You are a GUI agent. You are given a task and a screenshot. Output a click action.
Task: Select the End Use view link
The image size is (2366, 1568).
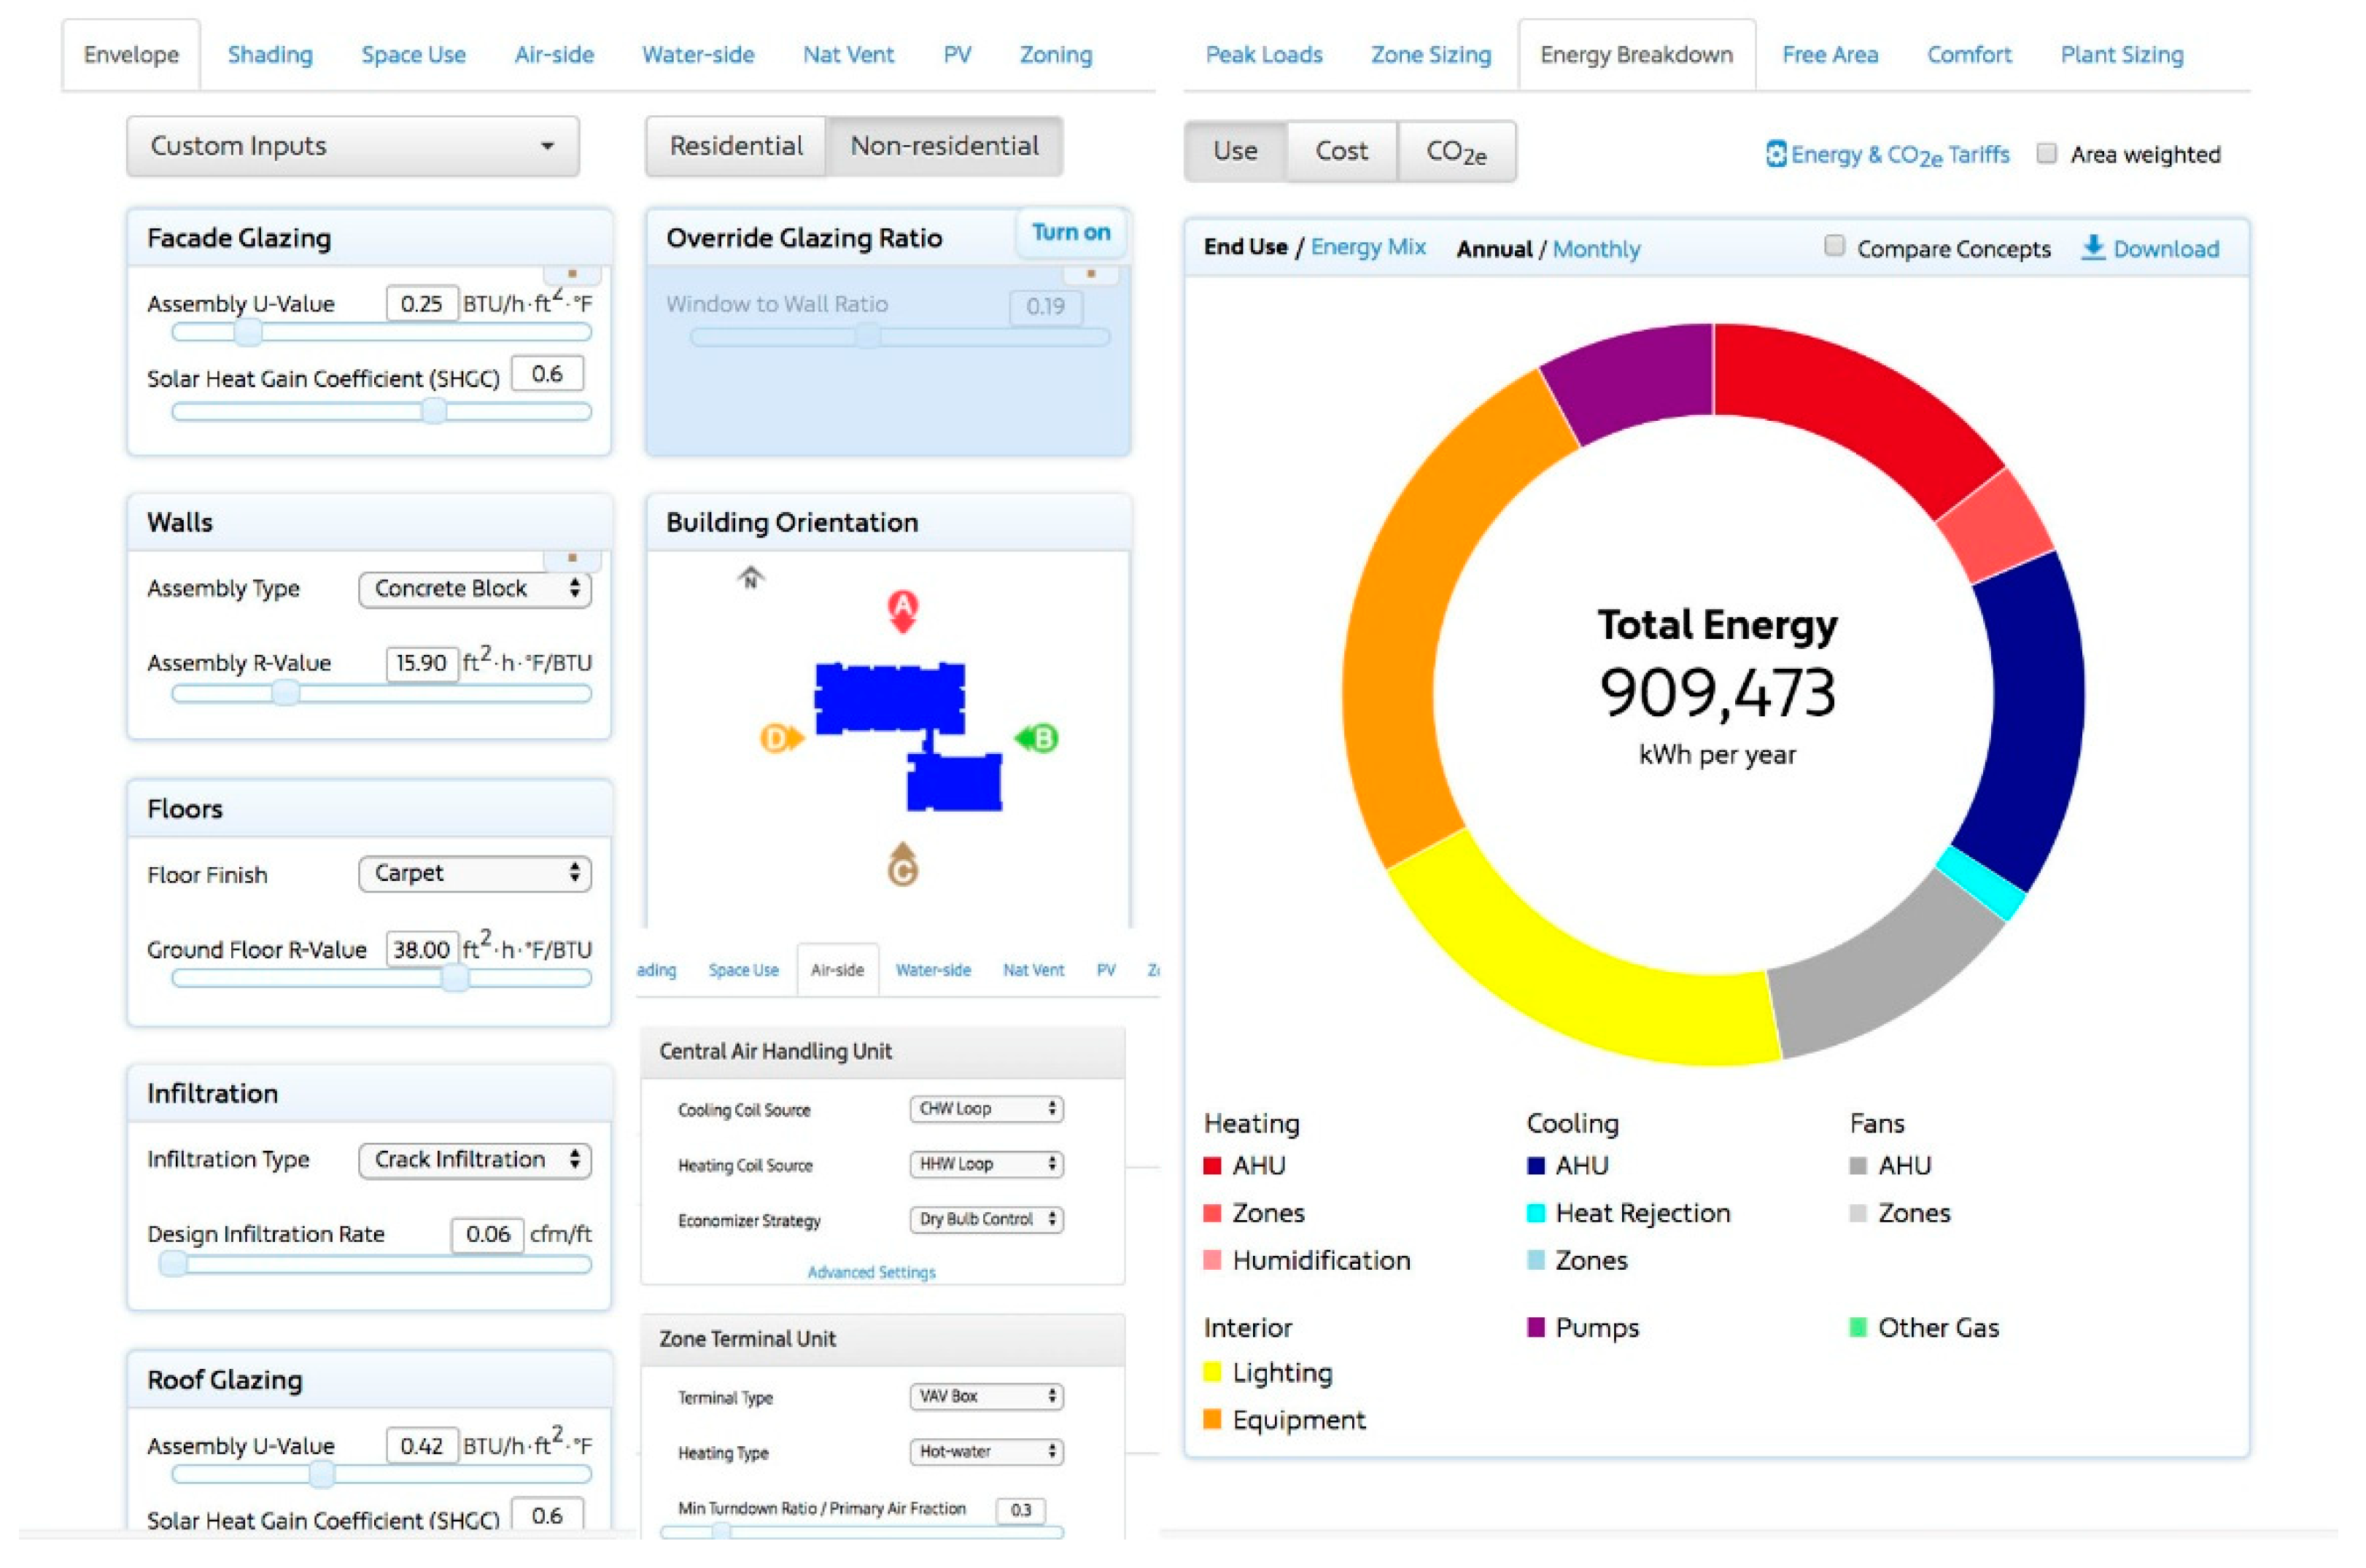click(x=1245, y=247)
